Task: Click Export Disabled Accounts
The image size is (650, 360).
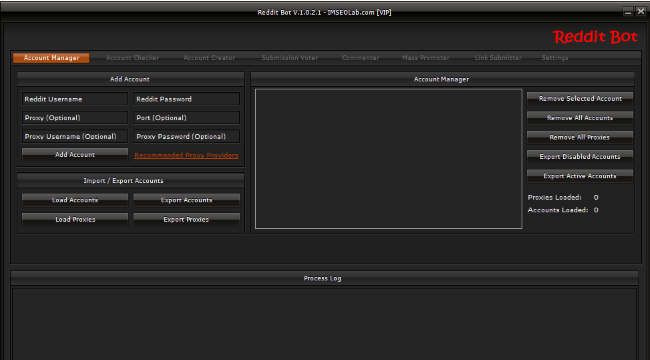Action: 580,156
